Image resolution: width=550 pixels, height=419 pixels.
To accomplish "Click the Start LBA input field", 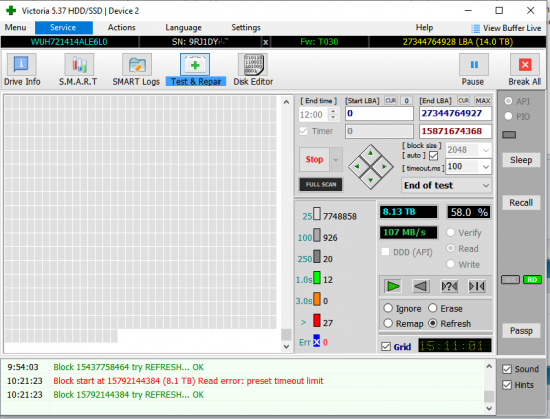I will (379, 114).
